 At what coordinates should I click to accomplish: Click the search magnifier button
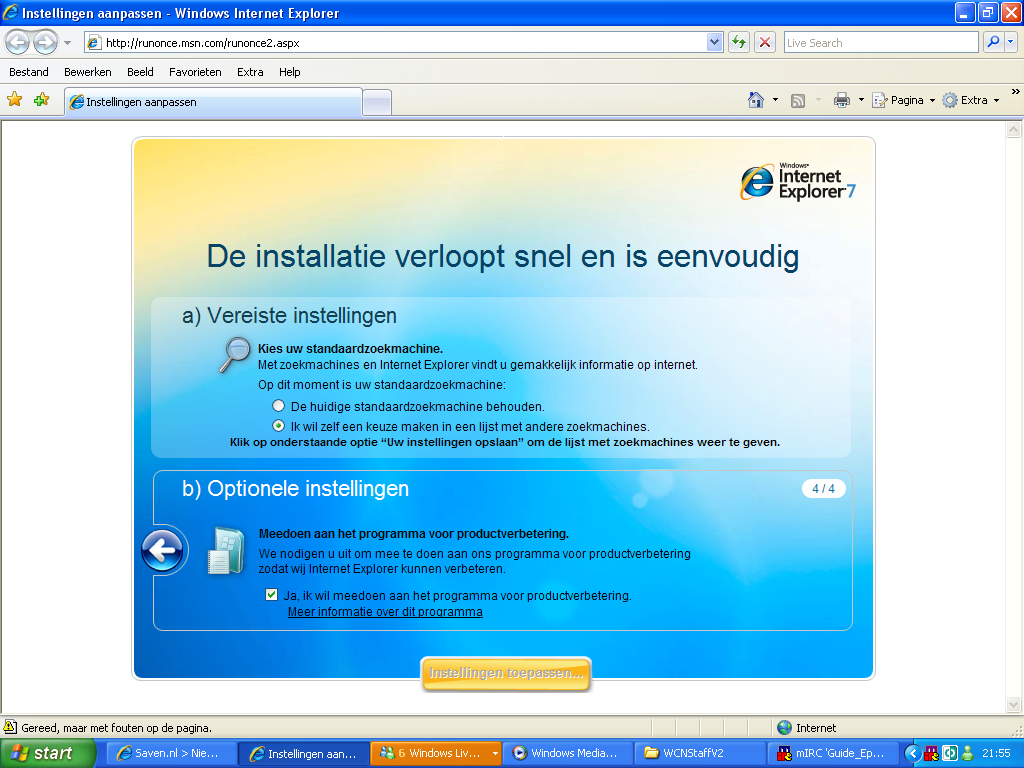click(x=993, y=43)
